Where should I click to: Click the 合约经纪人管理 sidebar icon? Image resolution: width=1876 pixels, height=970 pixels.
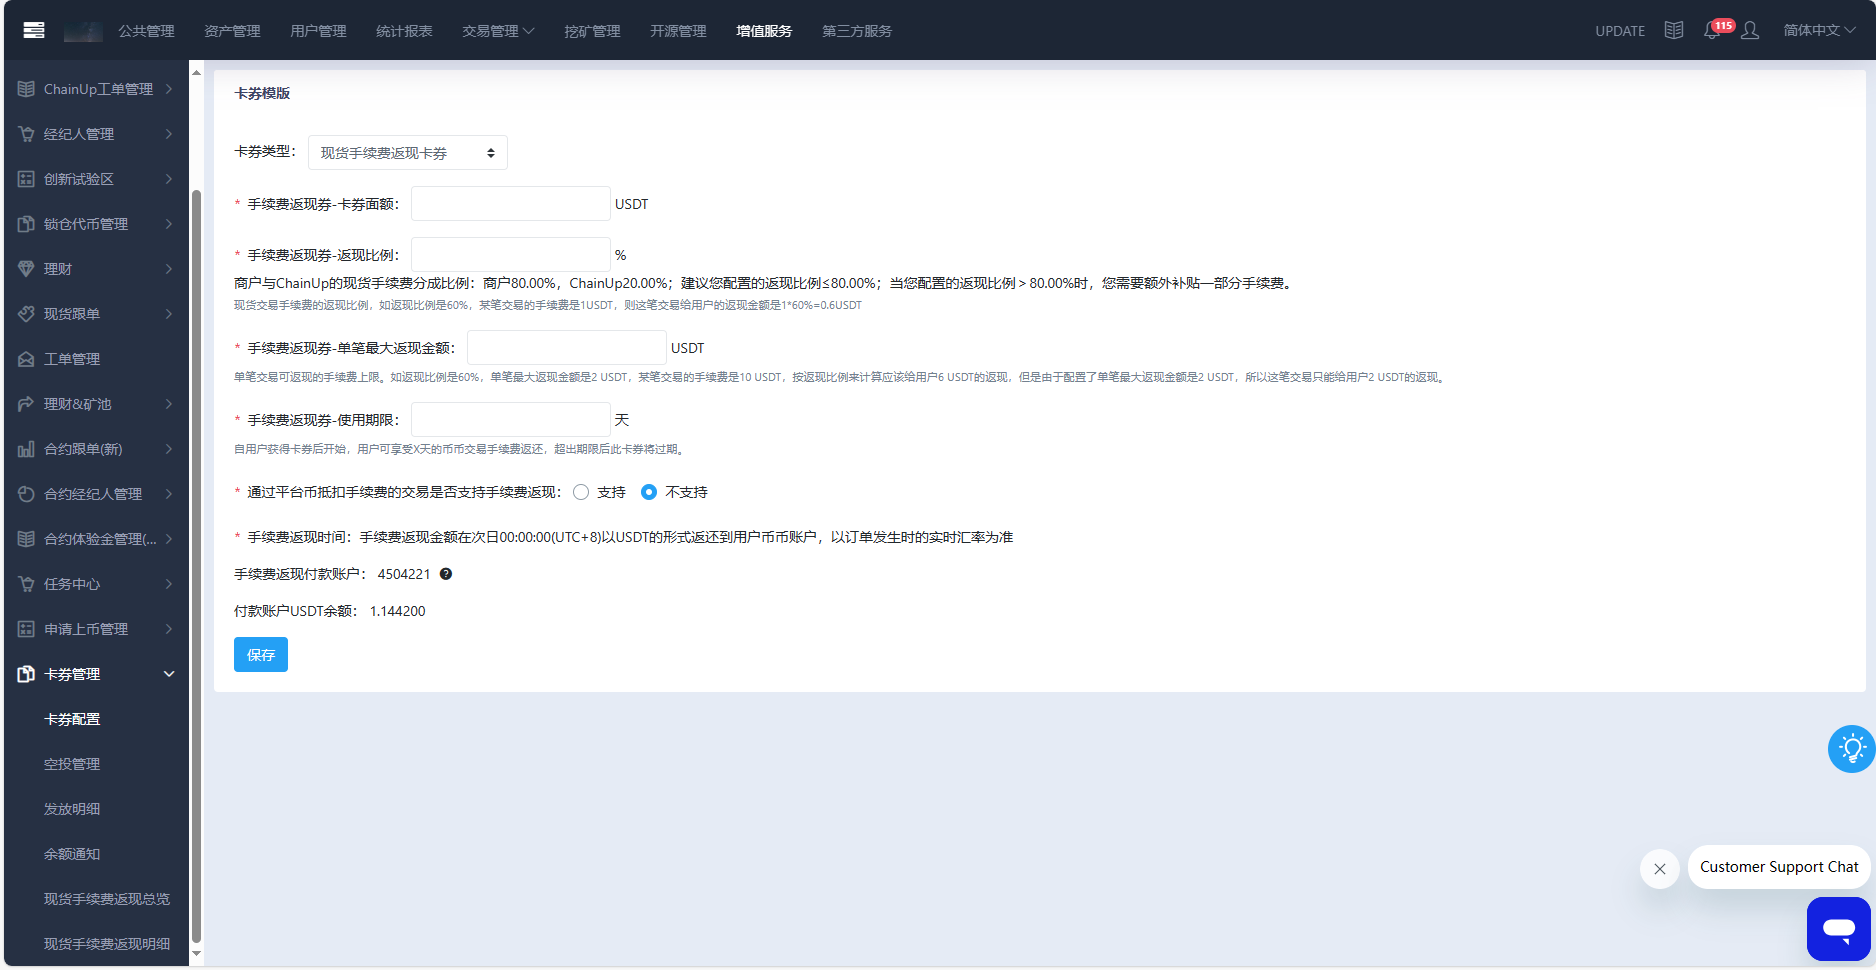point(26,494)
